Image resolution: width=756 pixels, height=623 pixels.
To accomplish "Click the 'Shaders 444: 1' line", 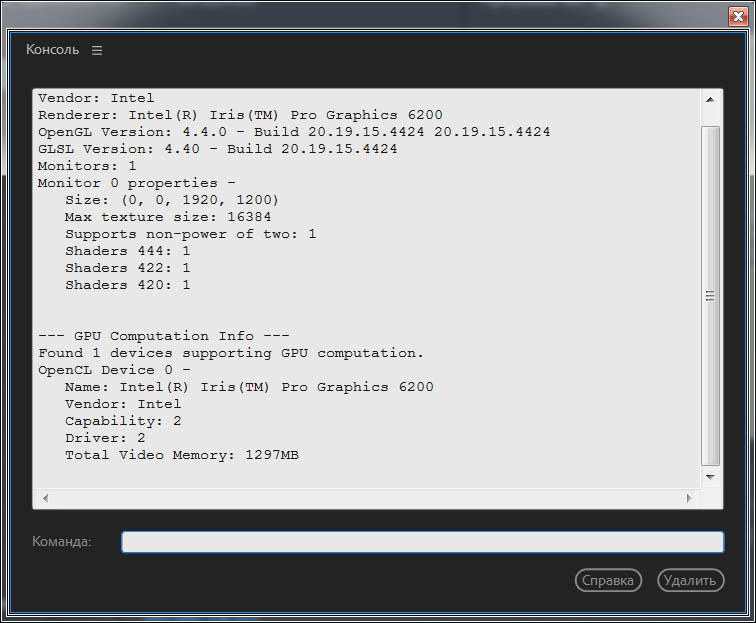I will pos(128,251).
